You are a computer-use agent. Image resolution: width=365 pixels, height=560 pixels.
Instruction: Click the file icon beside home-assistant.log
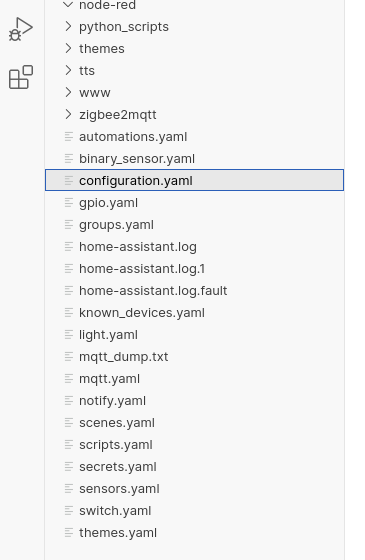(x=69, y=246)
